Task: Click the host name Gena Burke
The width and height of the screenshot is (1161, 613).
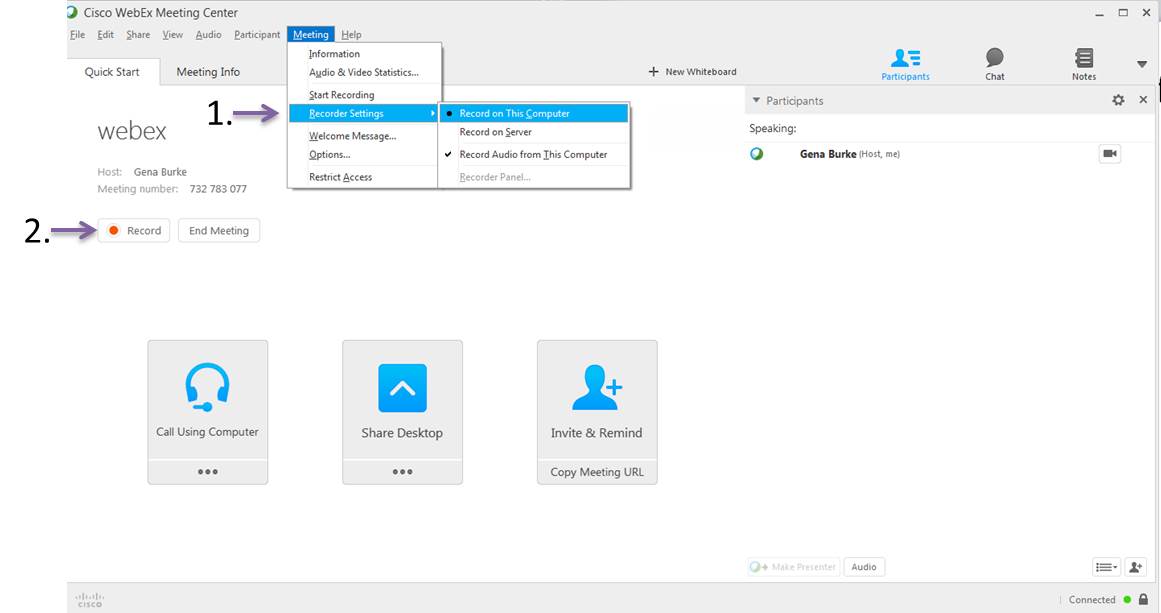Action: coord(161,172)
